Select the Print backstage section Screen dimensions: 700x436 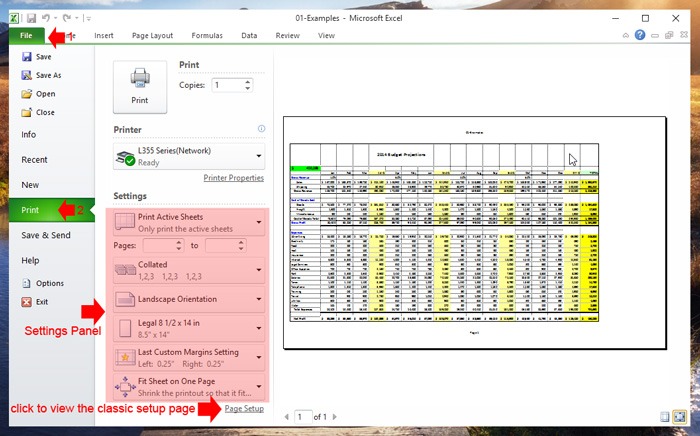(x=52, y=210)
